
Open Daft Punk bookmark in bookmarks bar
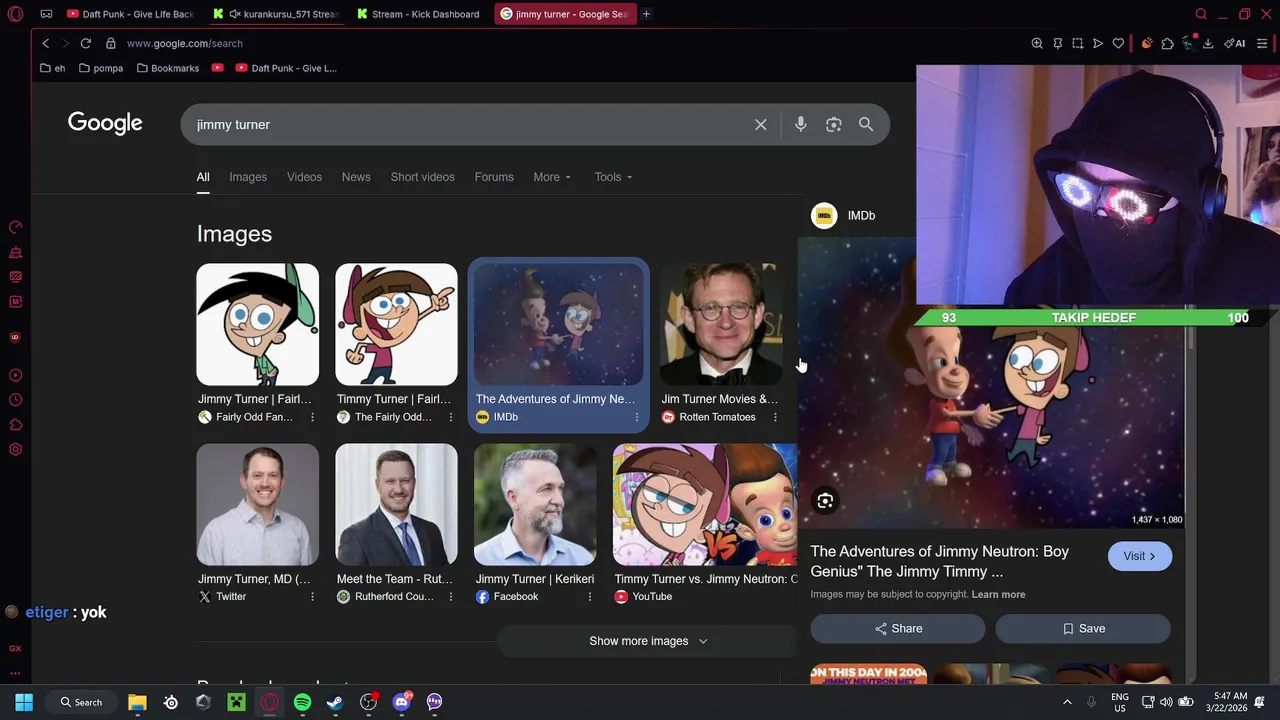pos(286,68)
